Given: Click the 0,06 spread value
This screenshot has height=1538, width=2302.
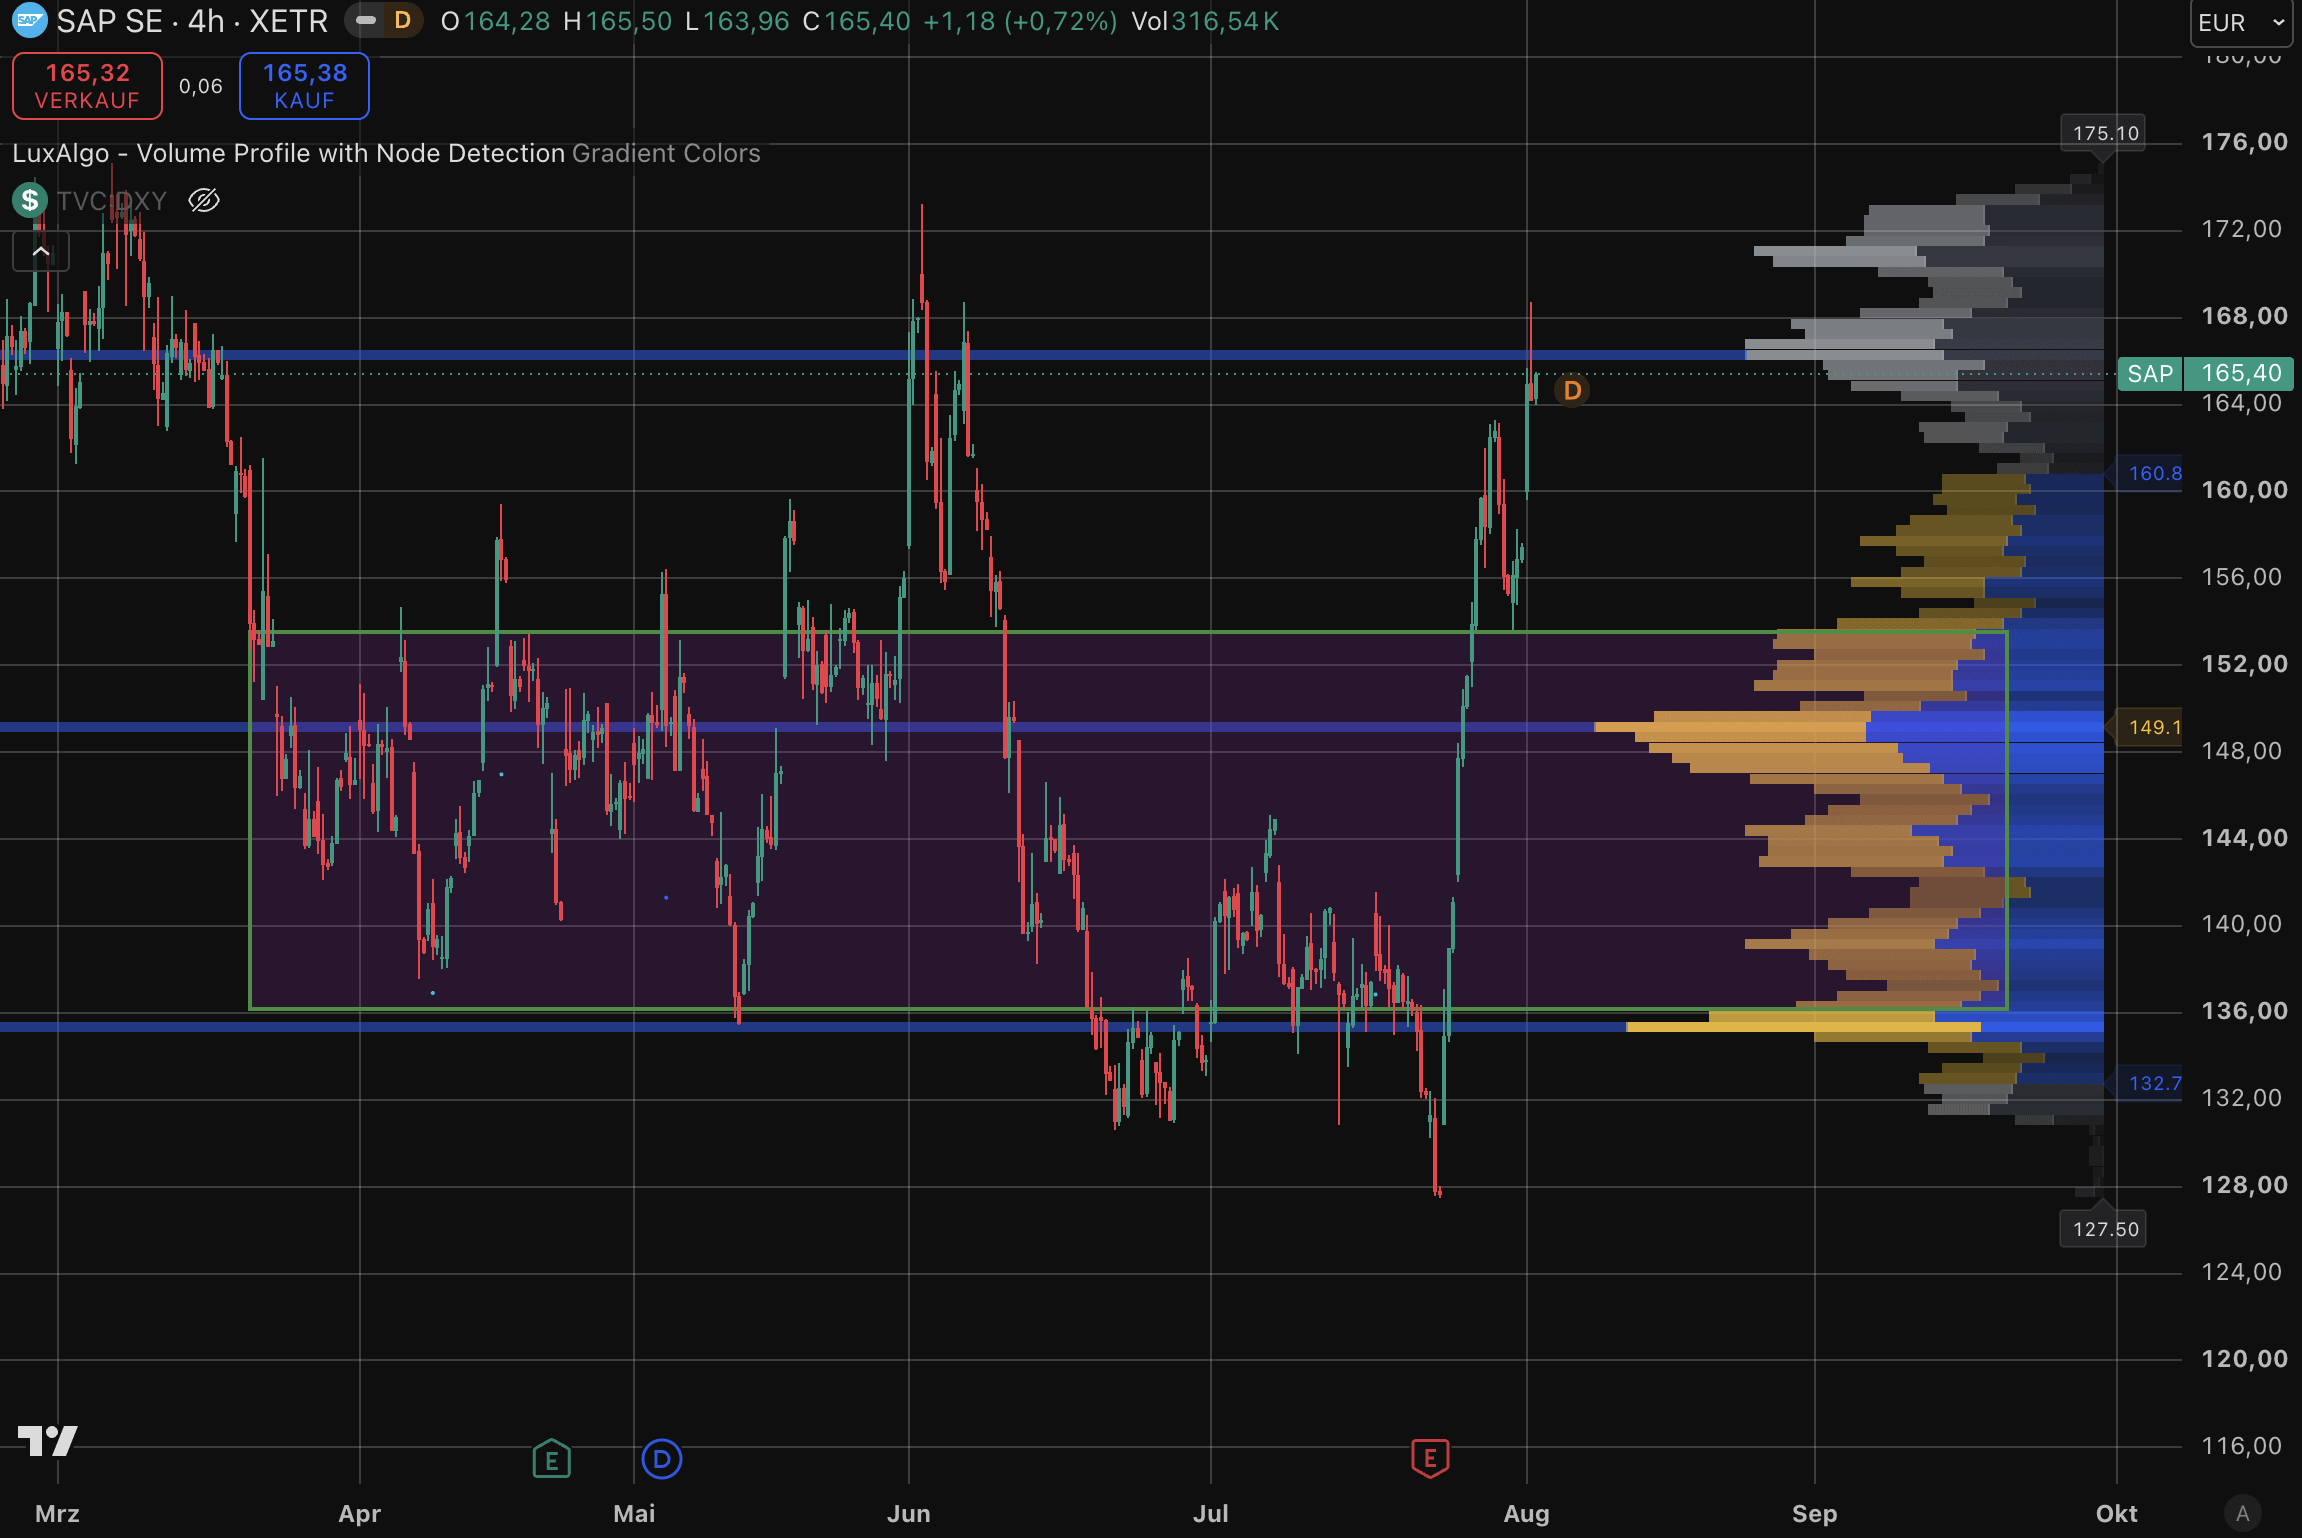Looking at the screenshot, I should [200, 87].
